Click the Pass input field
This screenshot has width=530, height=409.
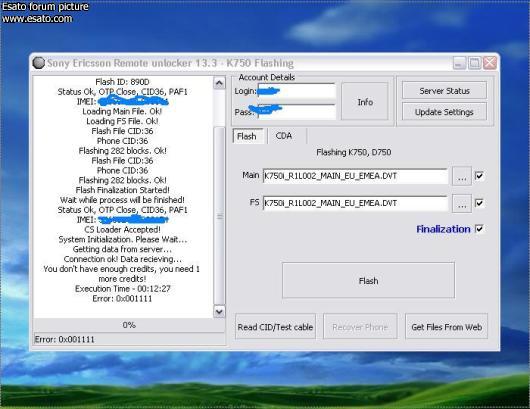click(296, 112)
